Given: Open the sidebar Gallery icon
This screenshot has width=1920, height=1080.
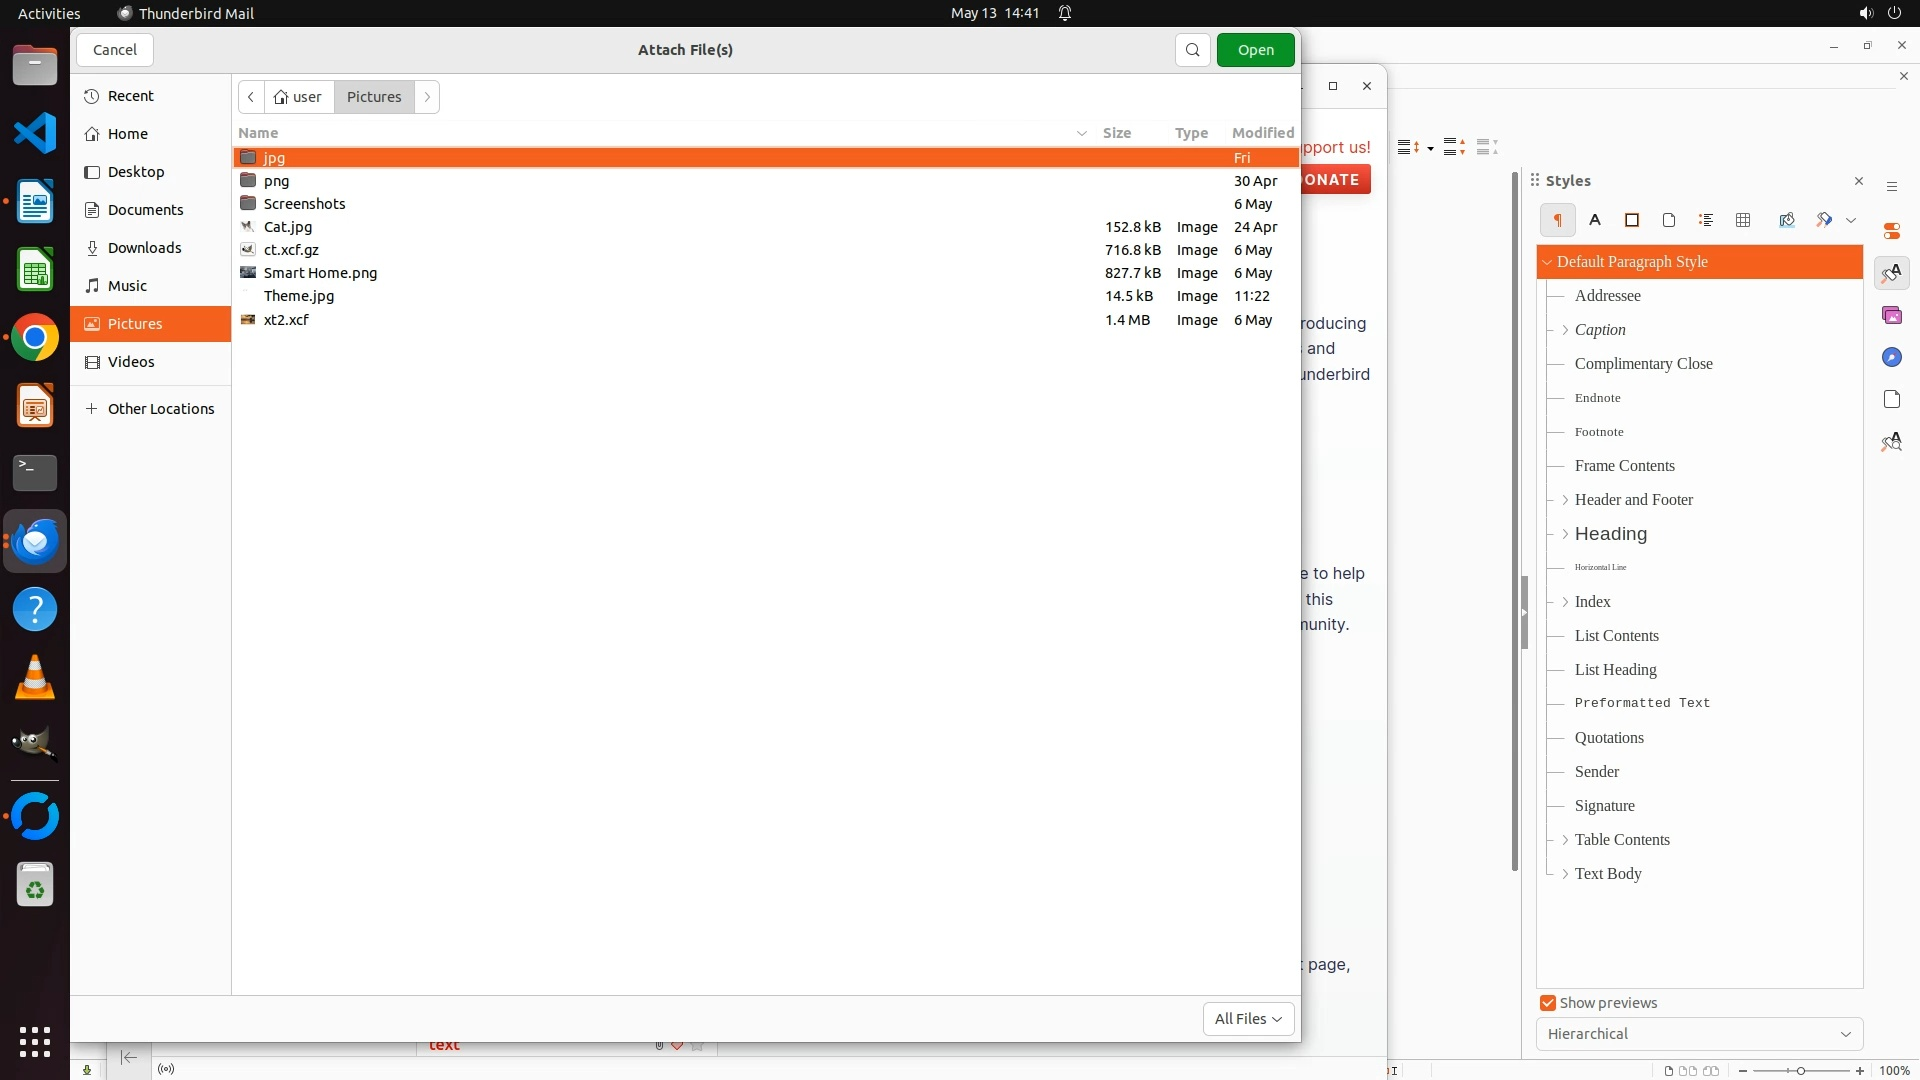Looking at the screenshot, I should 1891,316.
